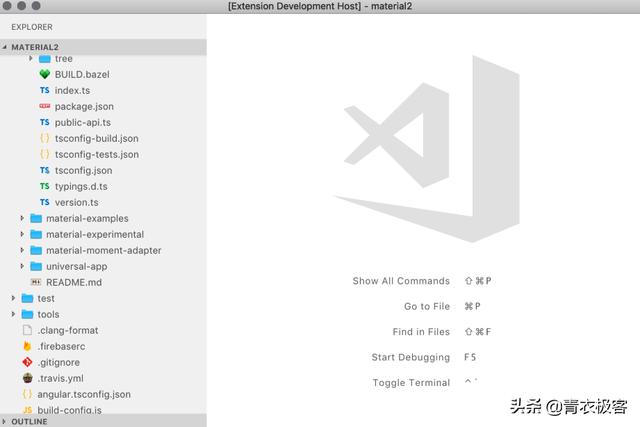
Task: Click the braces icon beside angular.tsconfig.json
Action: click(x=27, y=394)
